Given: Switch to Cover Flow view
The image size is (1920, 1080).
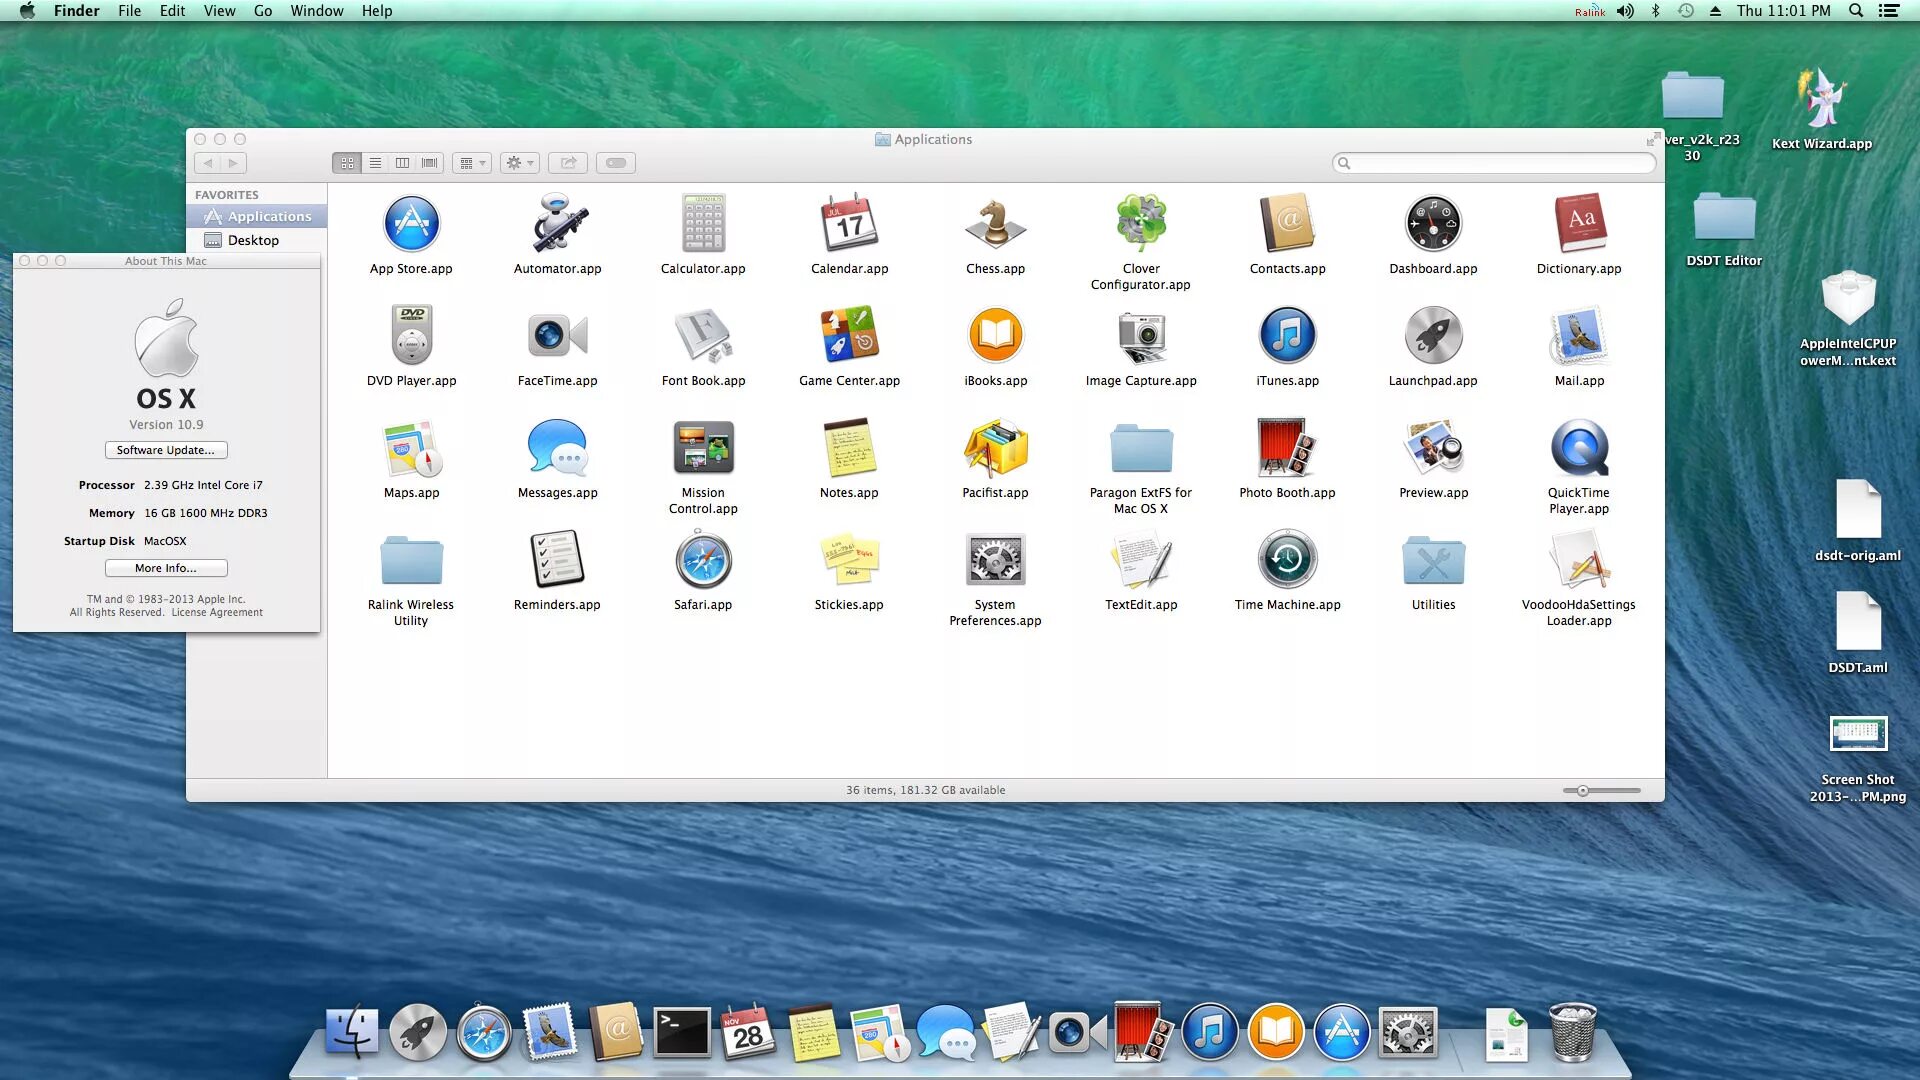Looking at the screenshot, I should pyautogui.click(x=429, y=163).
